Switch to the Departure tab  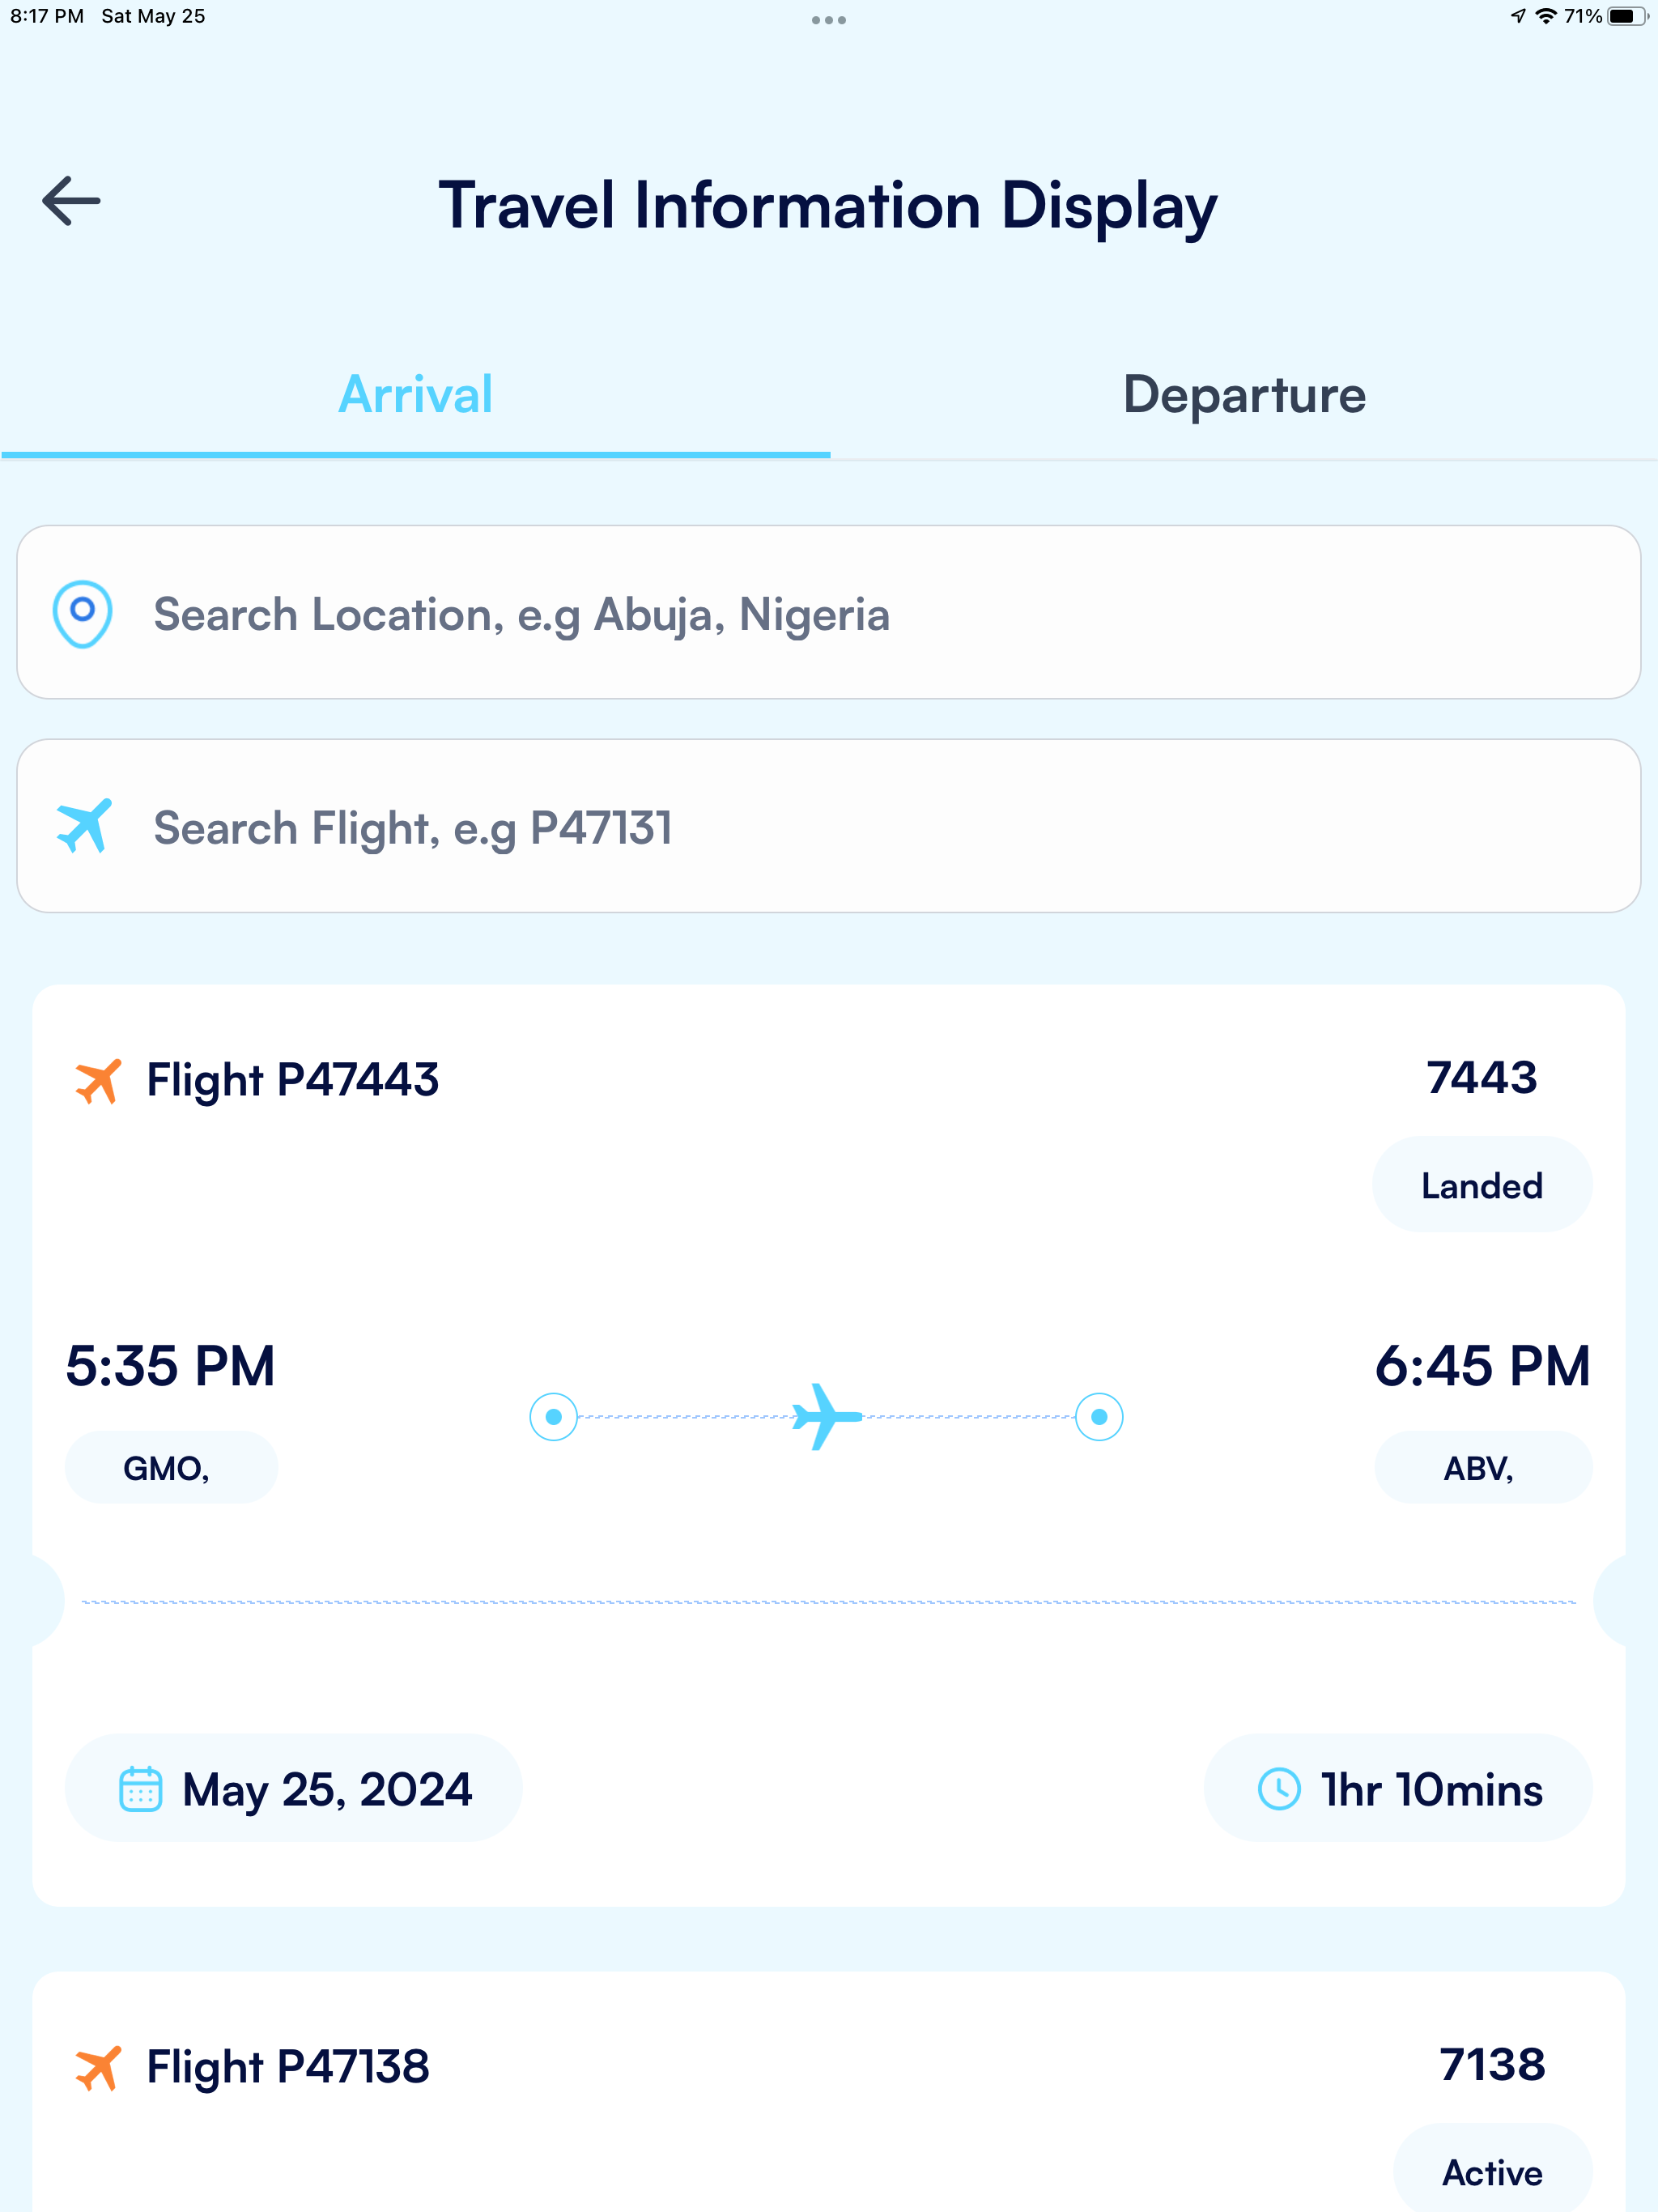coord(1244,396)
